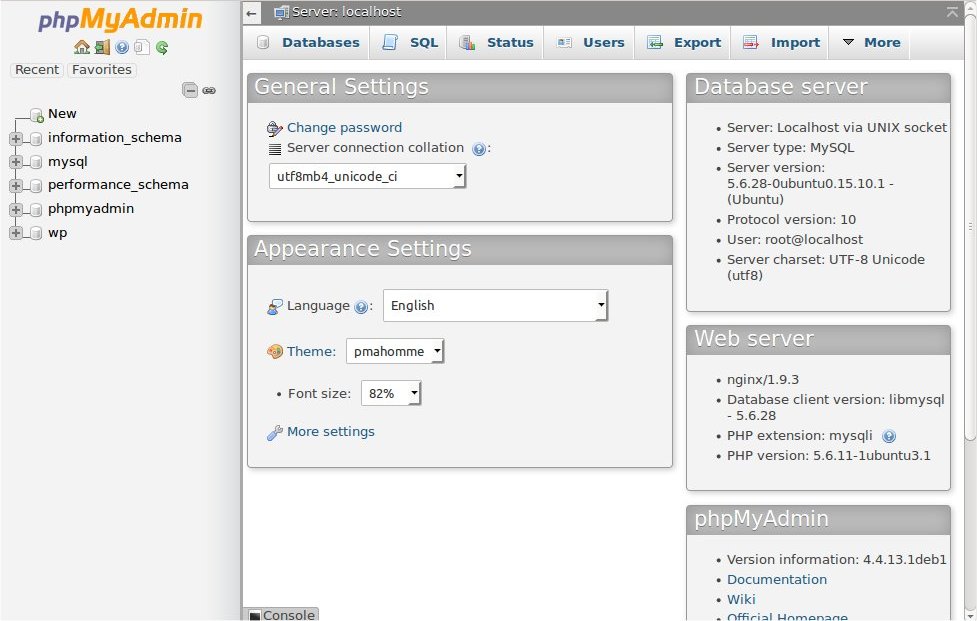977x621 pixels.
Task: Click the documentation page icon in sidebar
Action: (141, 47)
